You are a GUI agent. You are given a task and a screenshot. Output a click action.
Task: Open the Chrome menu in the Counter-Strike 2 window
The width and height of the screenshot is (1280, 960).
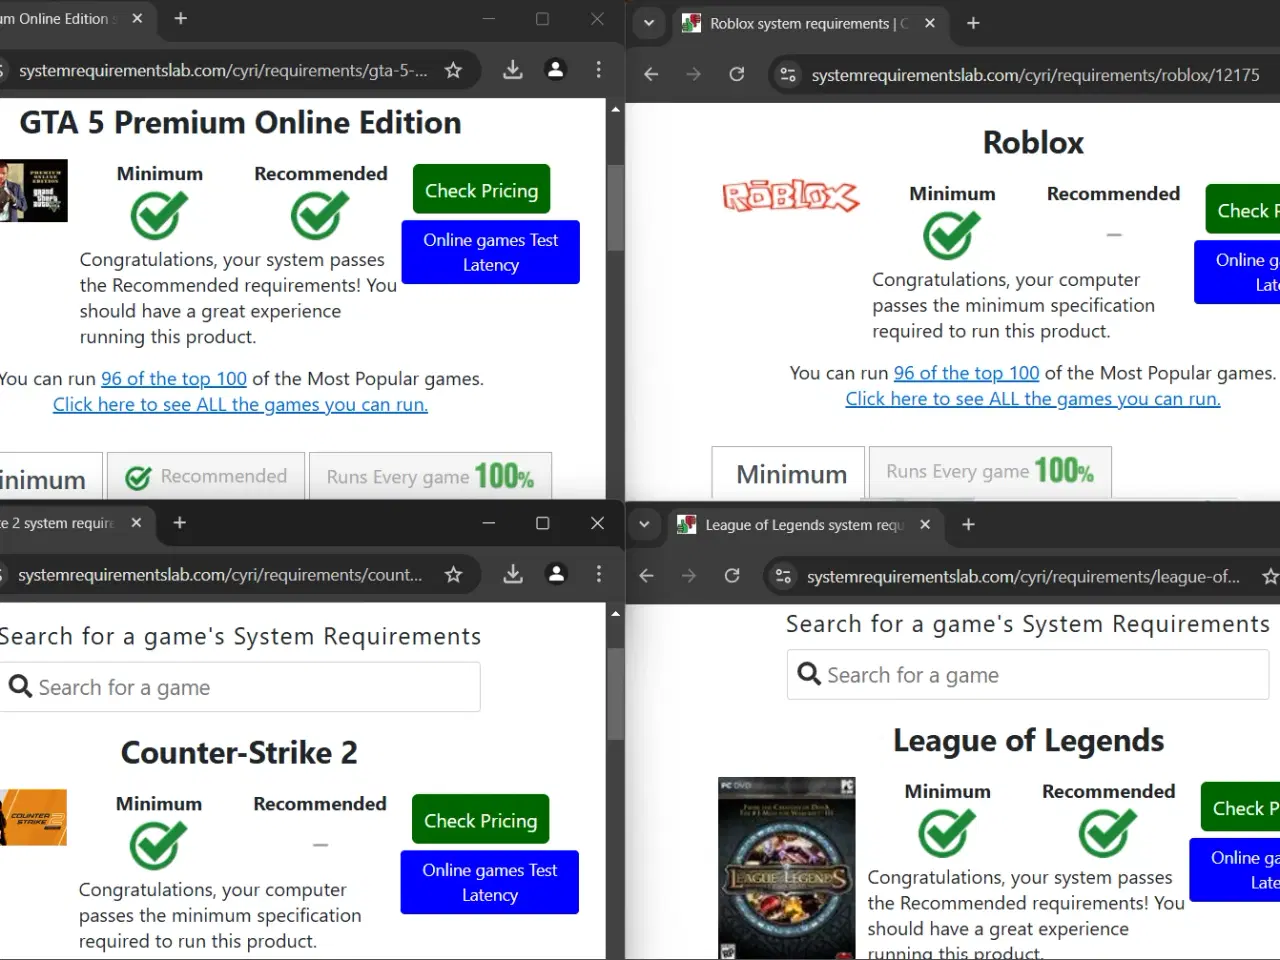point(598,574)
